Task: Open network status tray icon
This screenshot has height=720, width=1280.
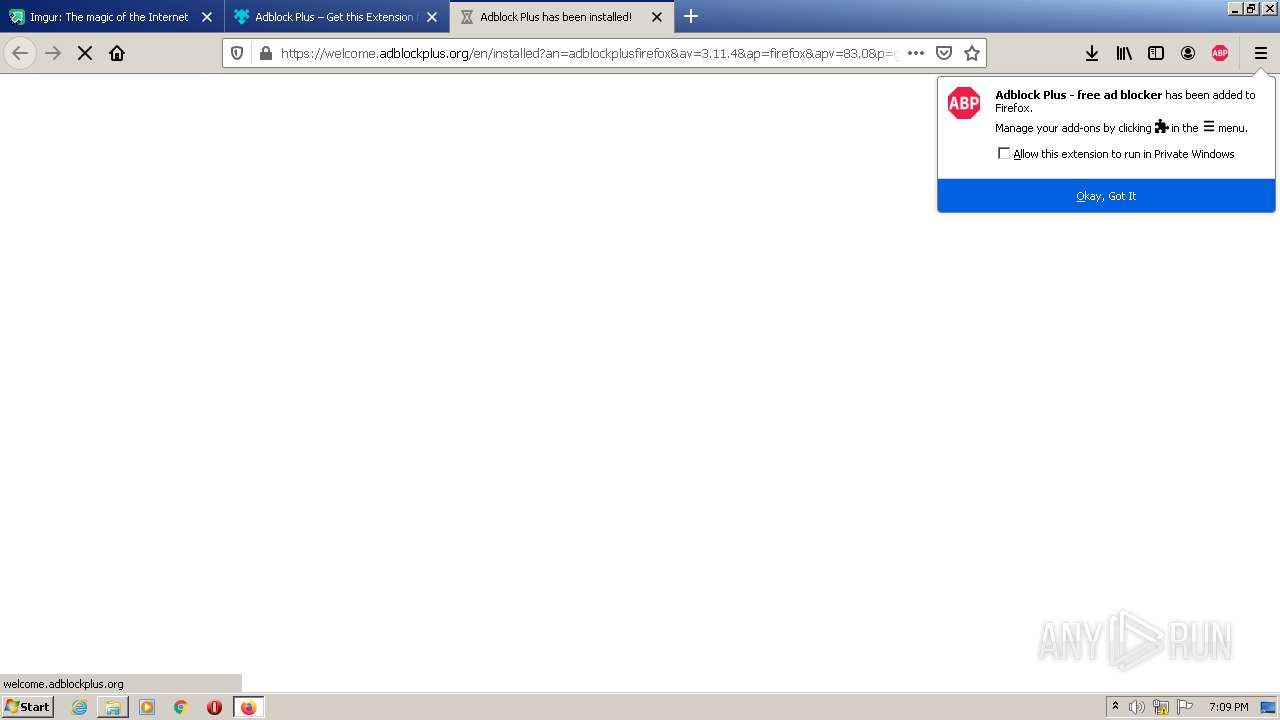Action: click(x=1161, y=707)
